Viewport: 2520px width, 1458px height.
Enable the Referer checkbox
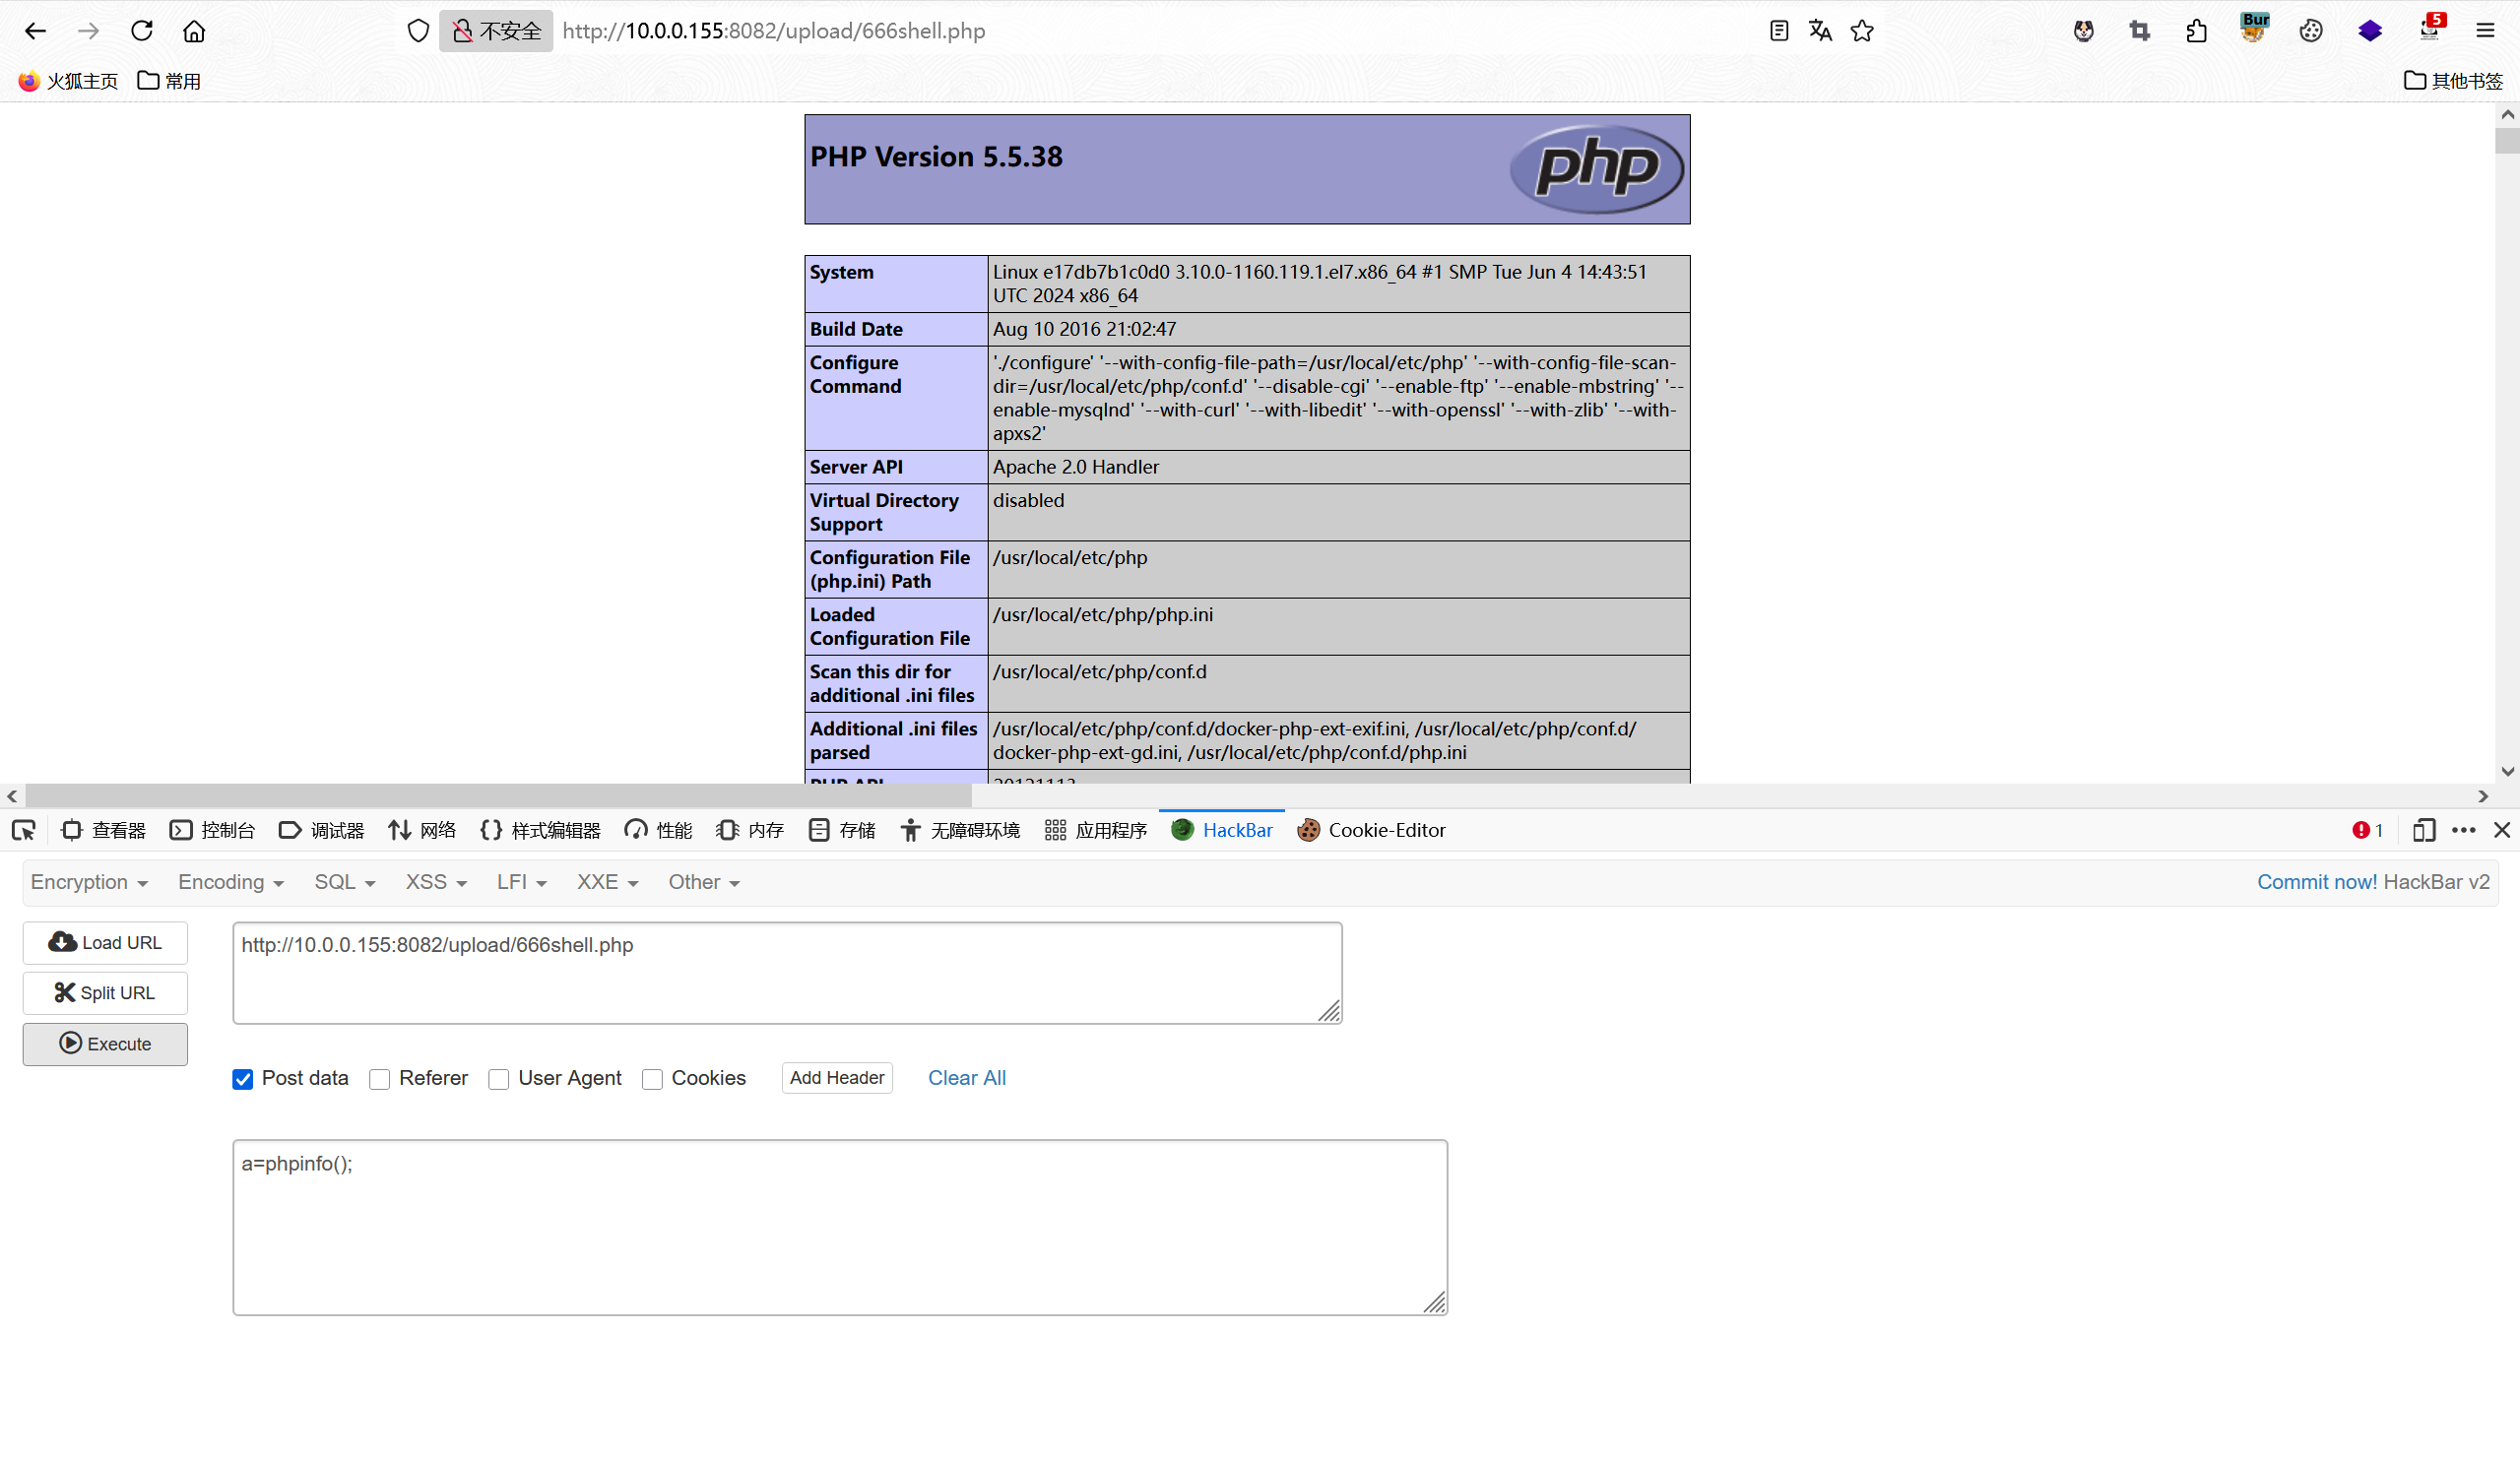(380, 1079)
